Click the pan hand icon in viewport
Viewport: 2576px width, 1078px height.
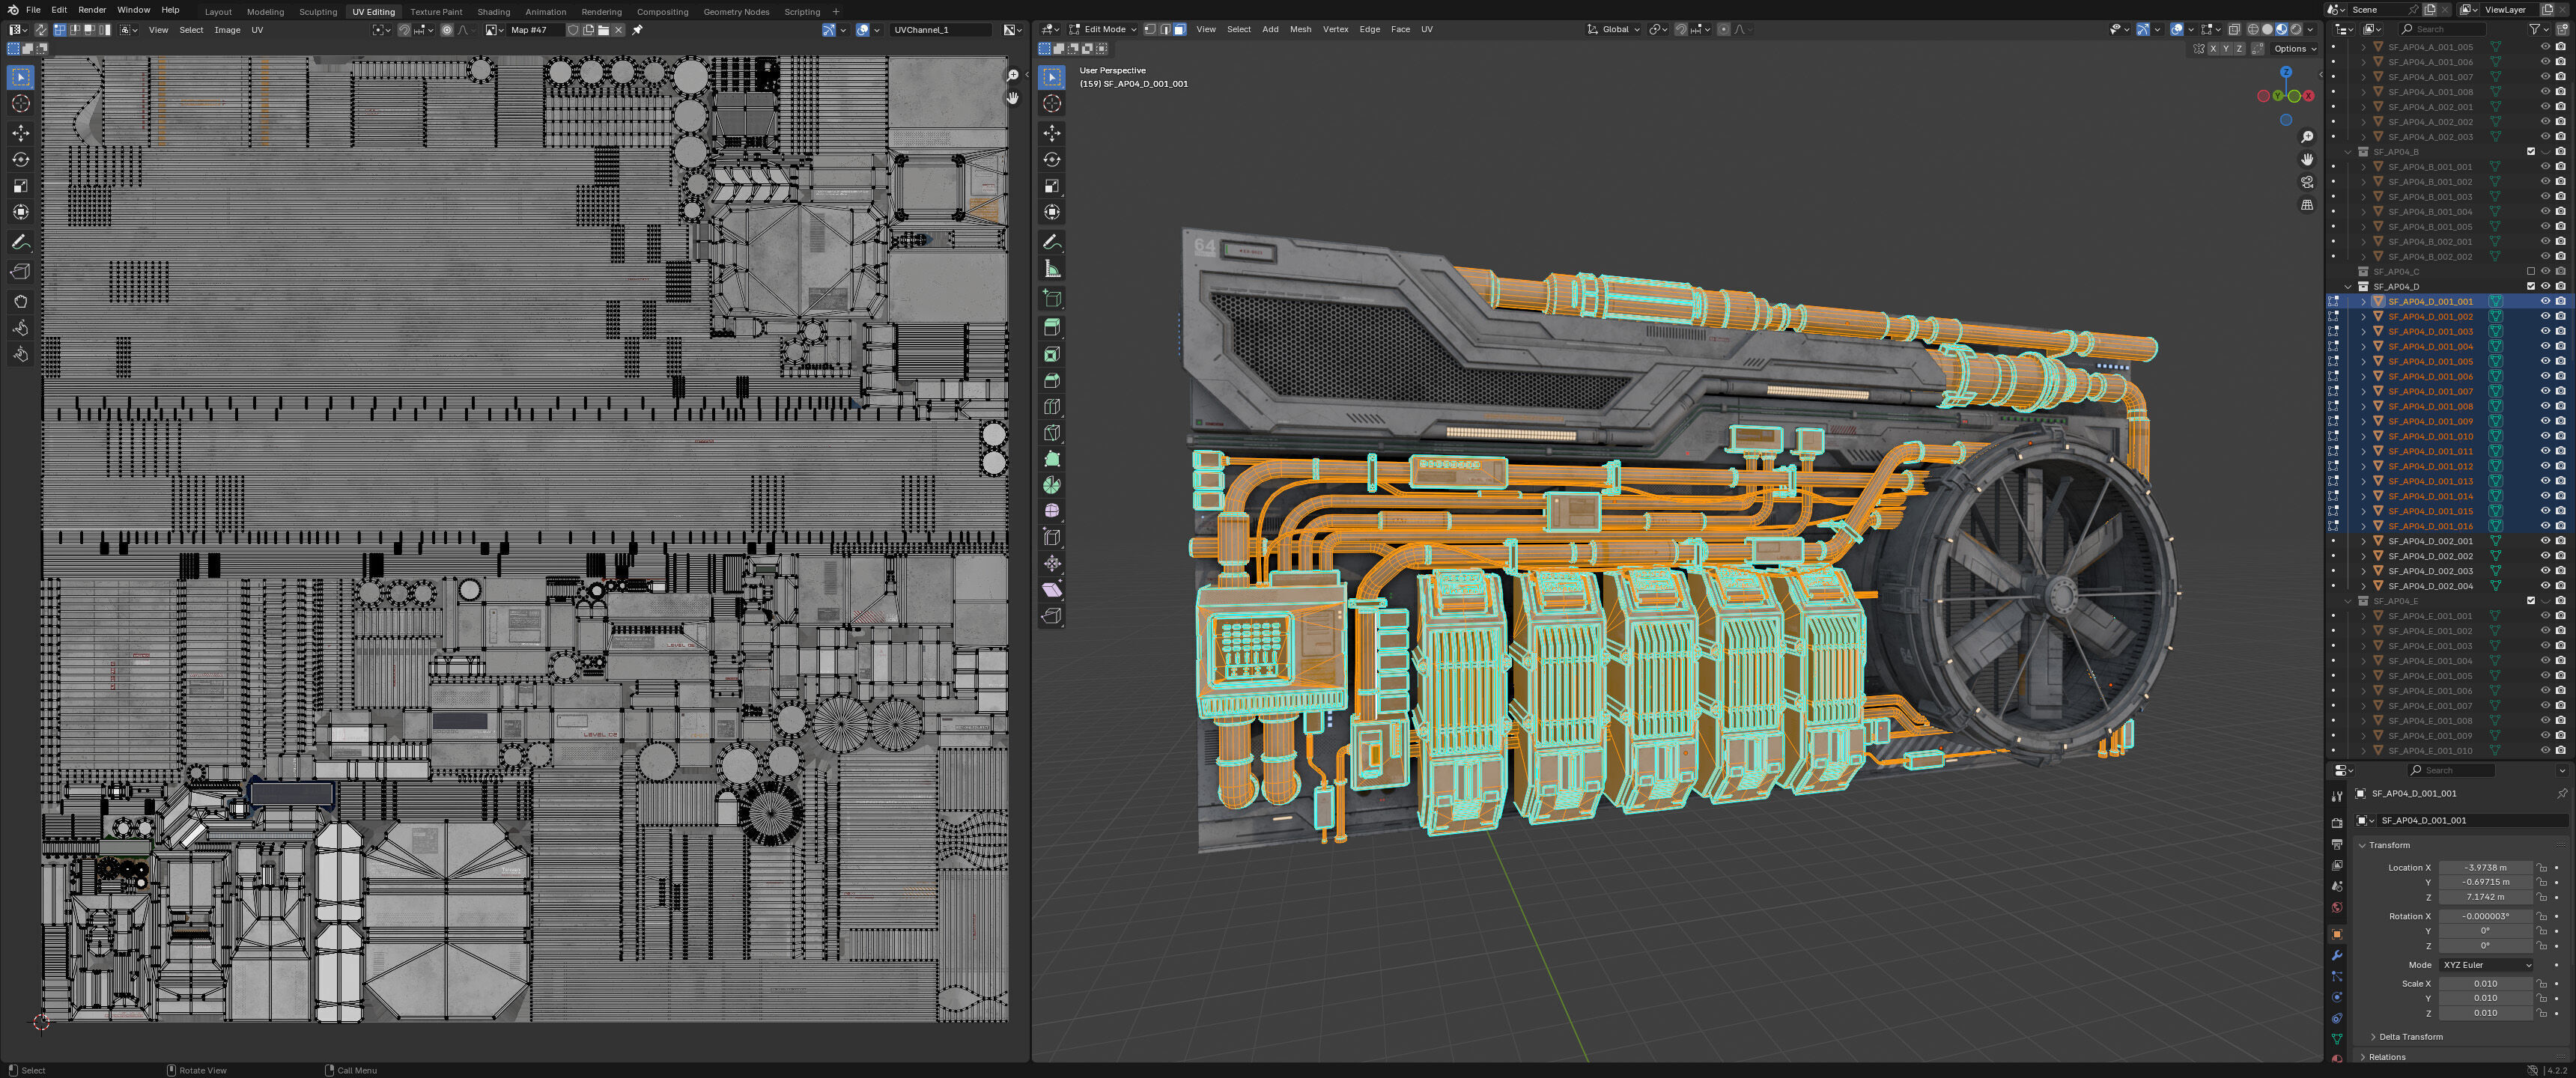coord(2307,159)
